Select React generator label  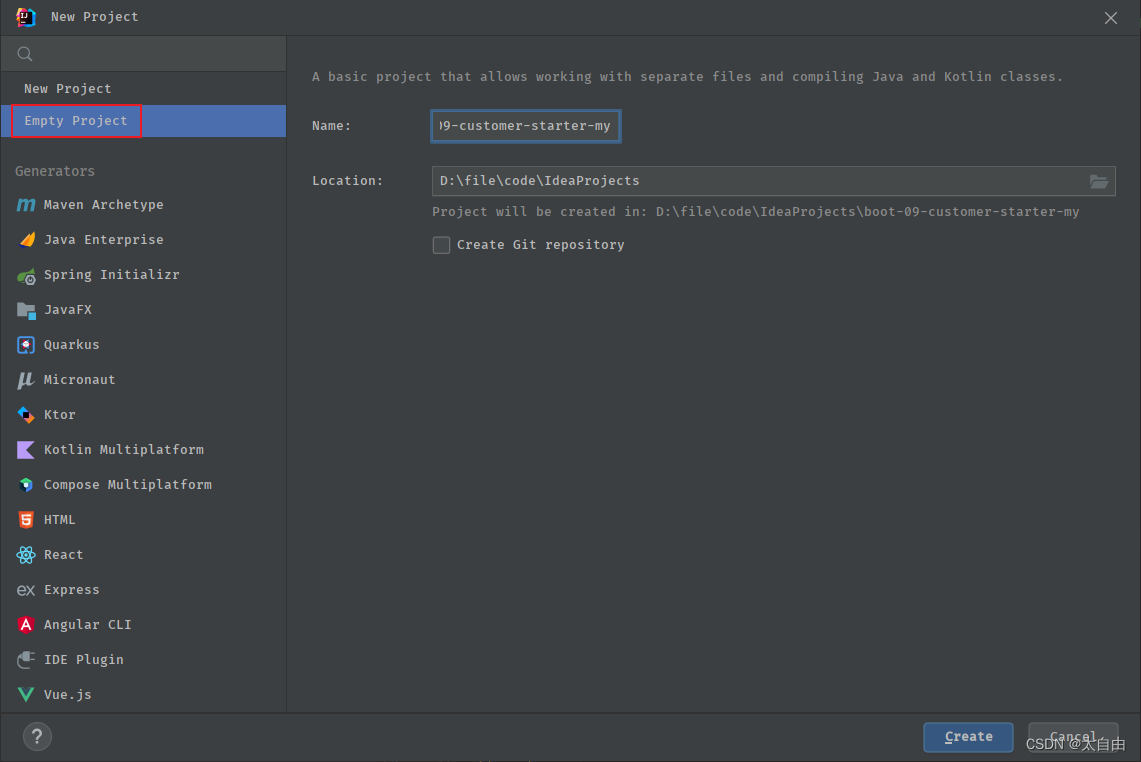pos(63,555)
